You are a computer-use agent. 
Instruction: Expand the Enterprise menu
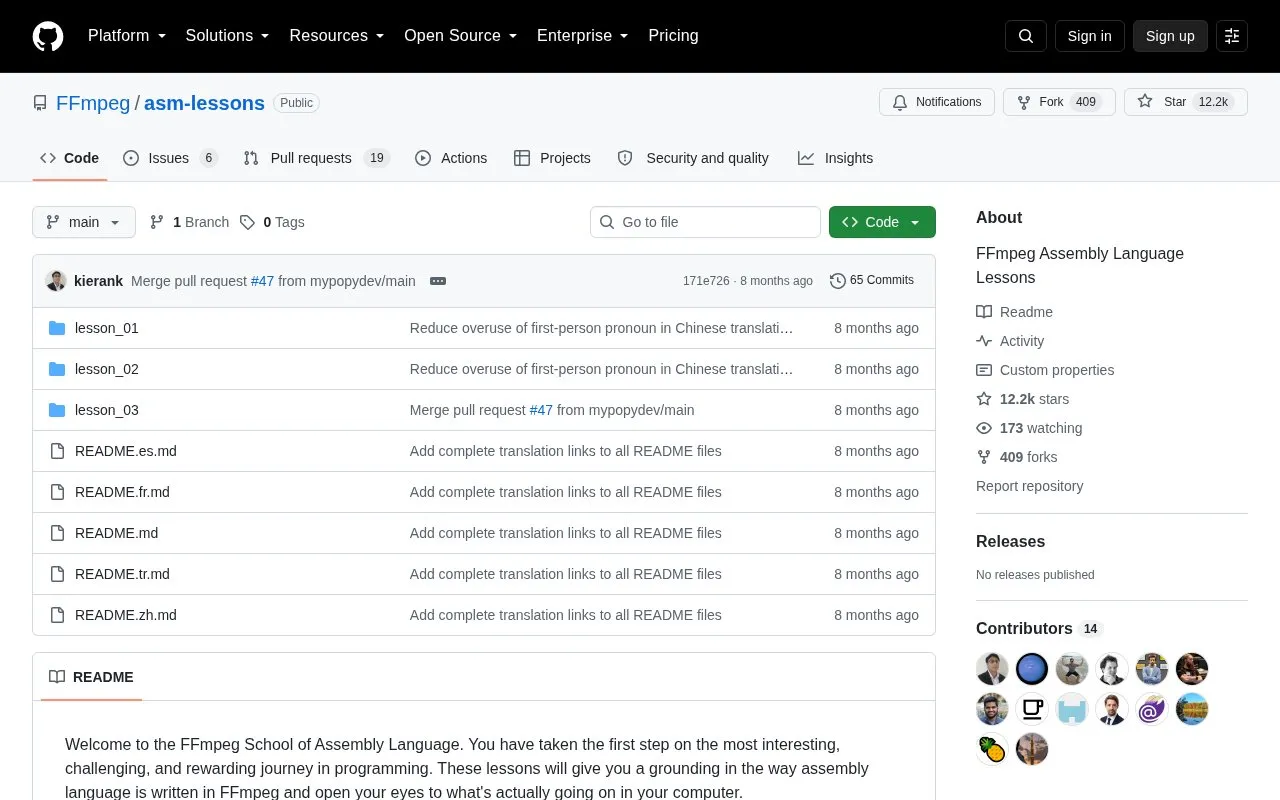[583, 36]
